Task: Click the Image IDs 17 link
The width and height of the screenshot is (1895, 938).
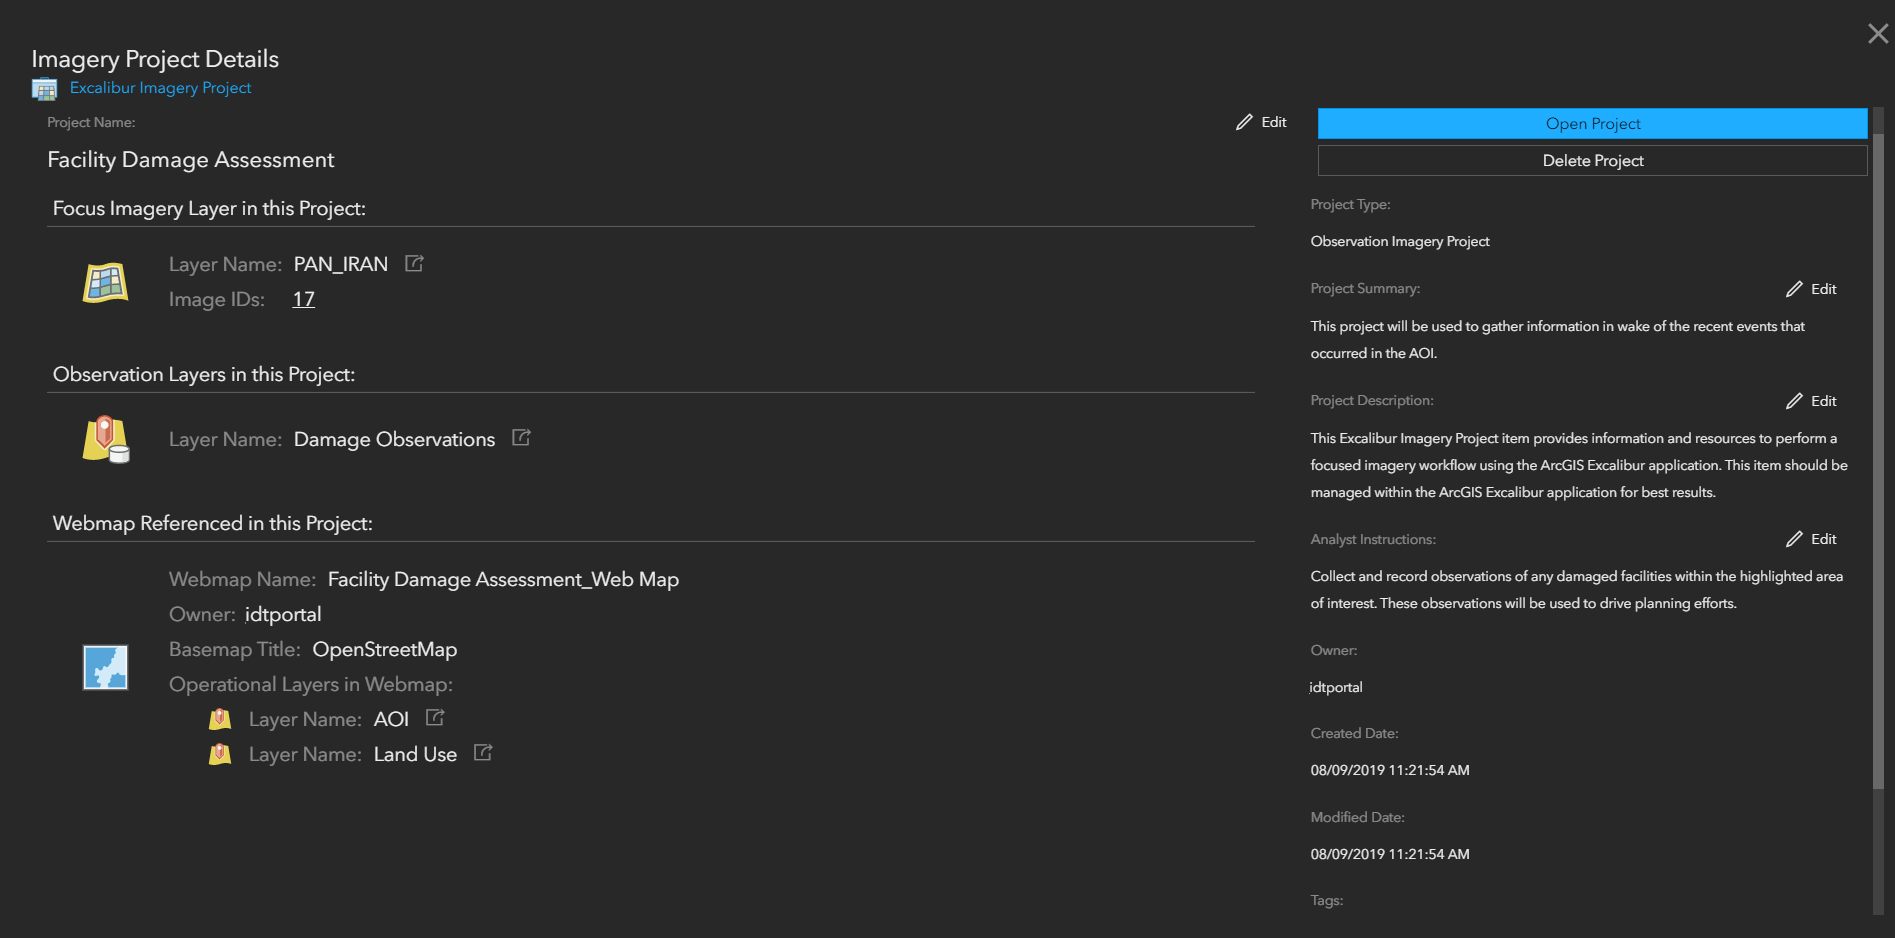Action: click(x=303, y=299)
